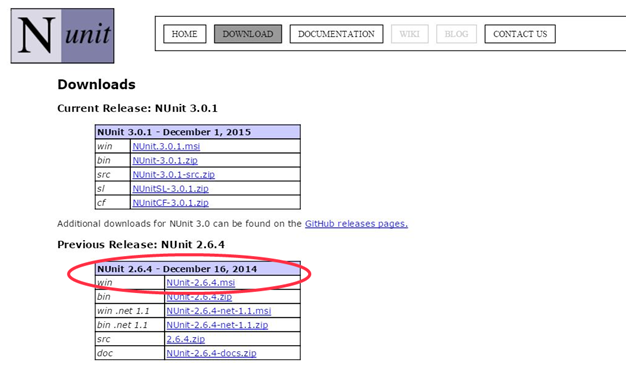
Task: Download NUnit-3.0.1-src.zip source
Action: coord(173,175)
